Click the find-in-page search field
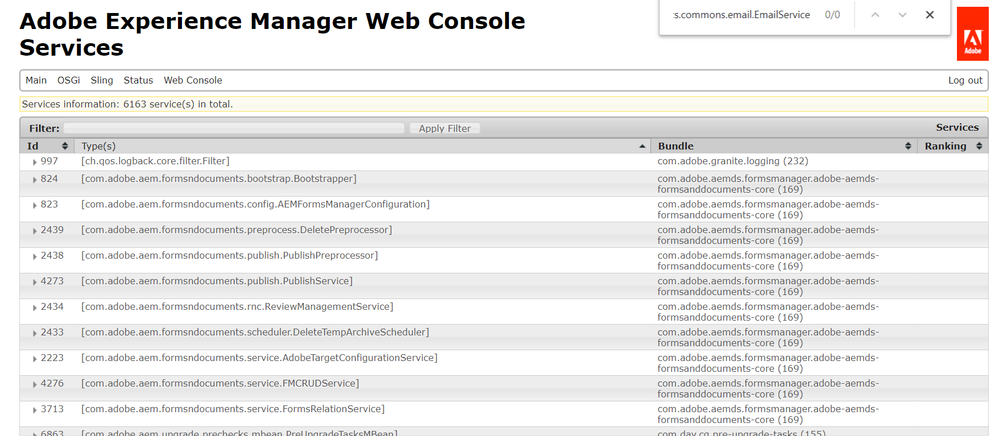The width and height of the screenshot is (999, 436). pyautogui.click(x=740, y=15)
